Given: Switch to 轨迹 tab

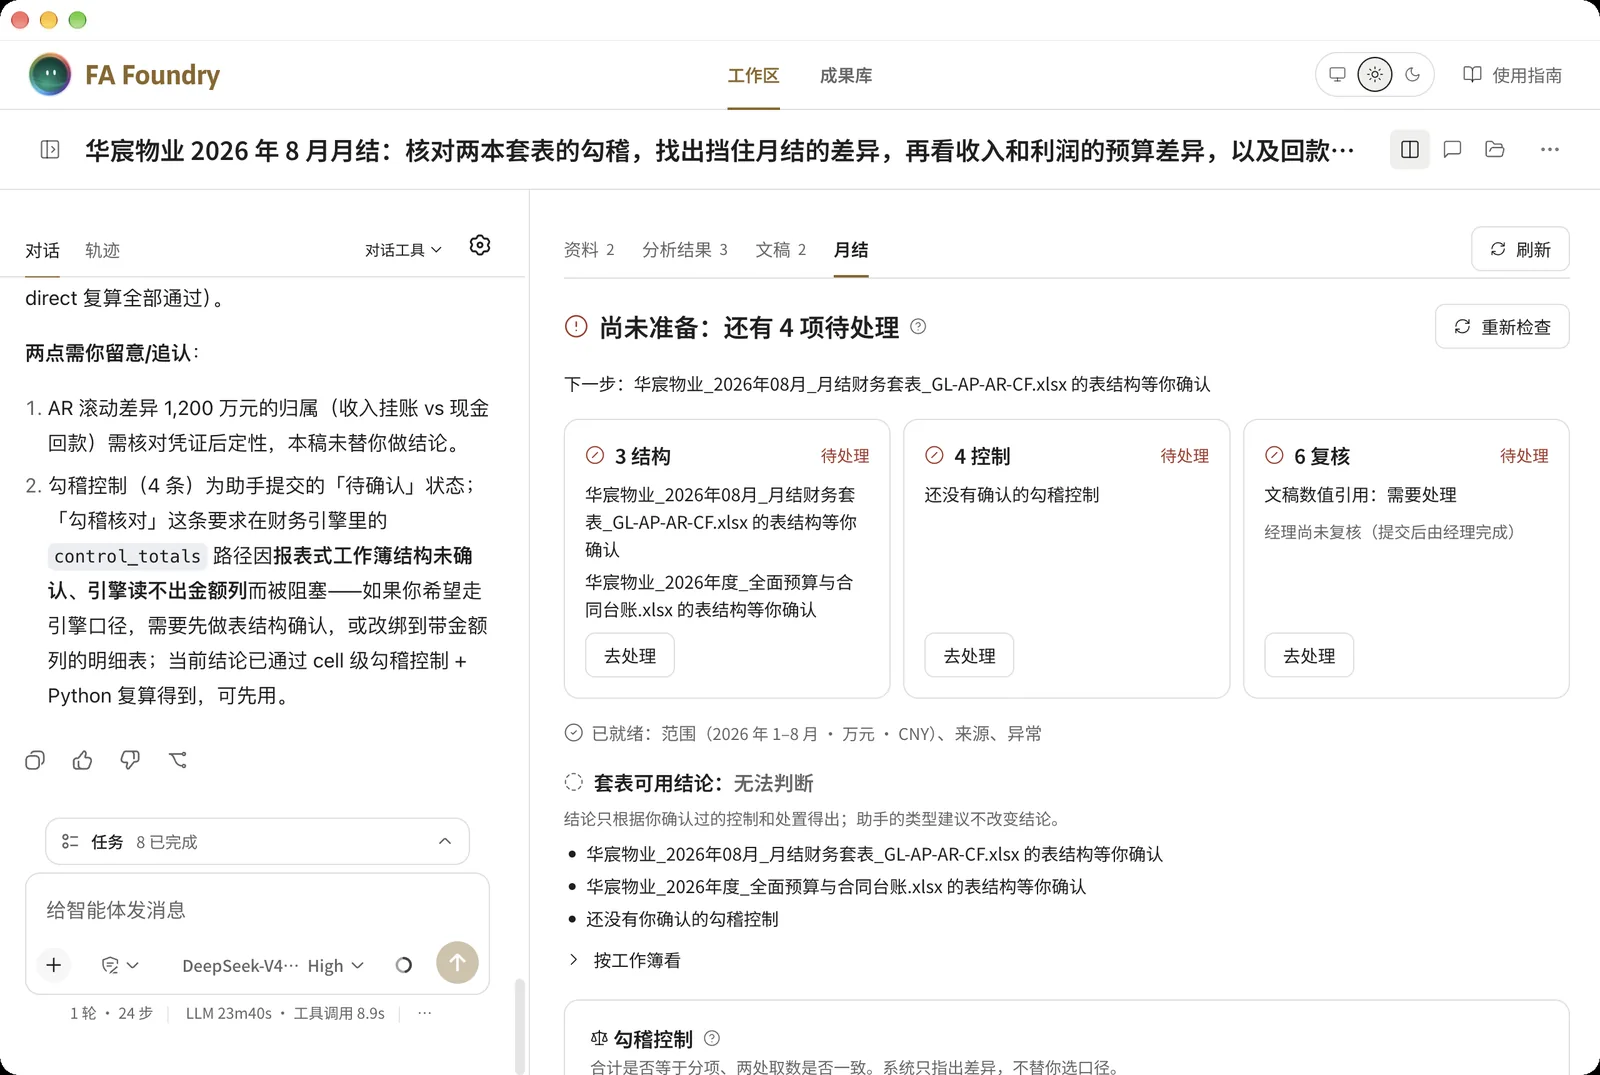Looking at the screenshot, I should (x=102, y=251).
